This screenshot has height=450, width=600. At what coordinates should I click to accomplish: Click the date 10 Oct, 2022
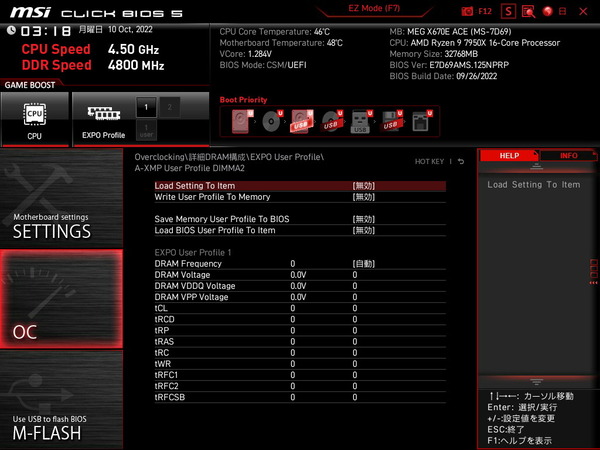(130, 29)
